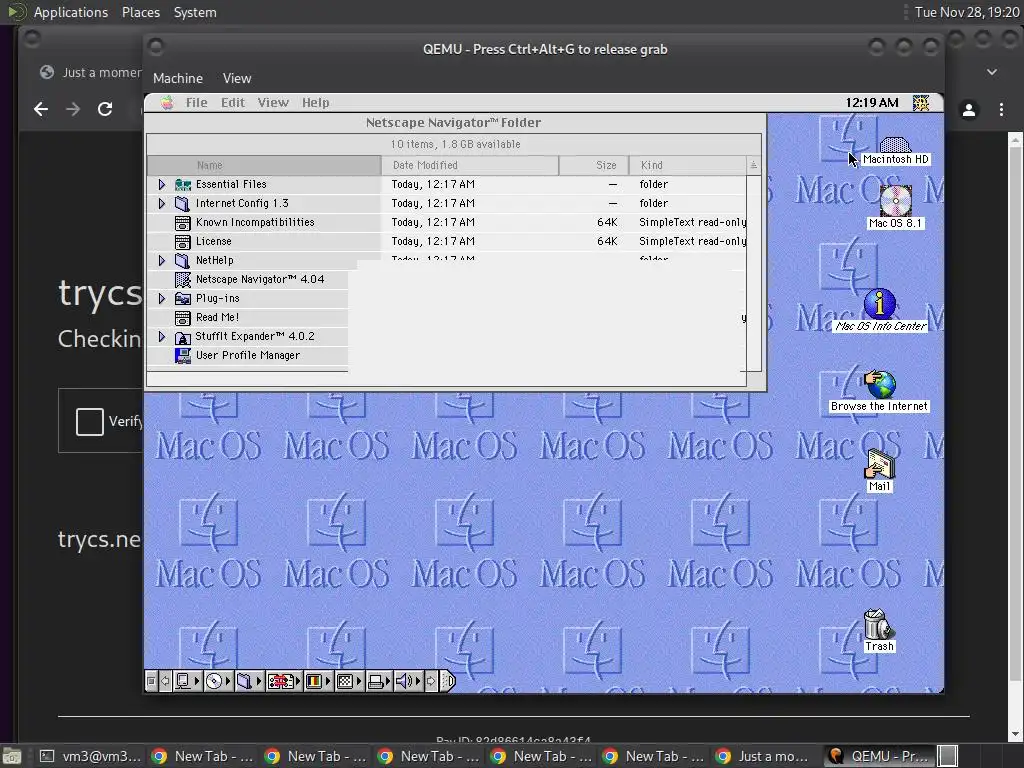
Task: Click browser back arrow behind QEMU
Action: point(41,109)
